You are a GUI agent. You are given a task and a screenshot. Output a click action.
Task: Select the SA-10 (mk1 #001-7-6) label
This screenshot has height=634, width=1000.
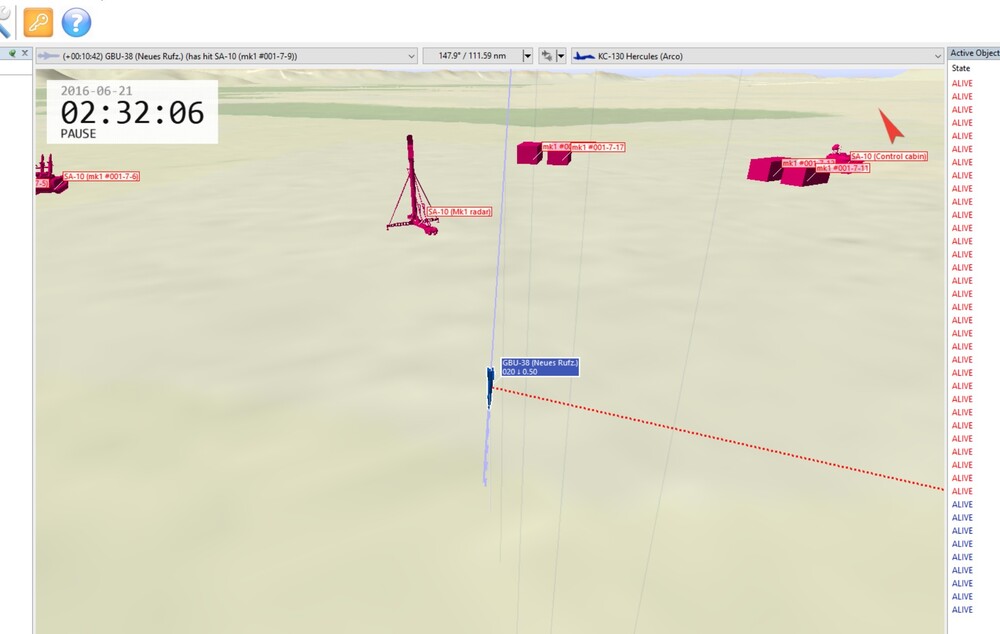point(101,177)
